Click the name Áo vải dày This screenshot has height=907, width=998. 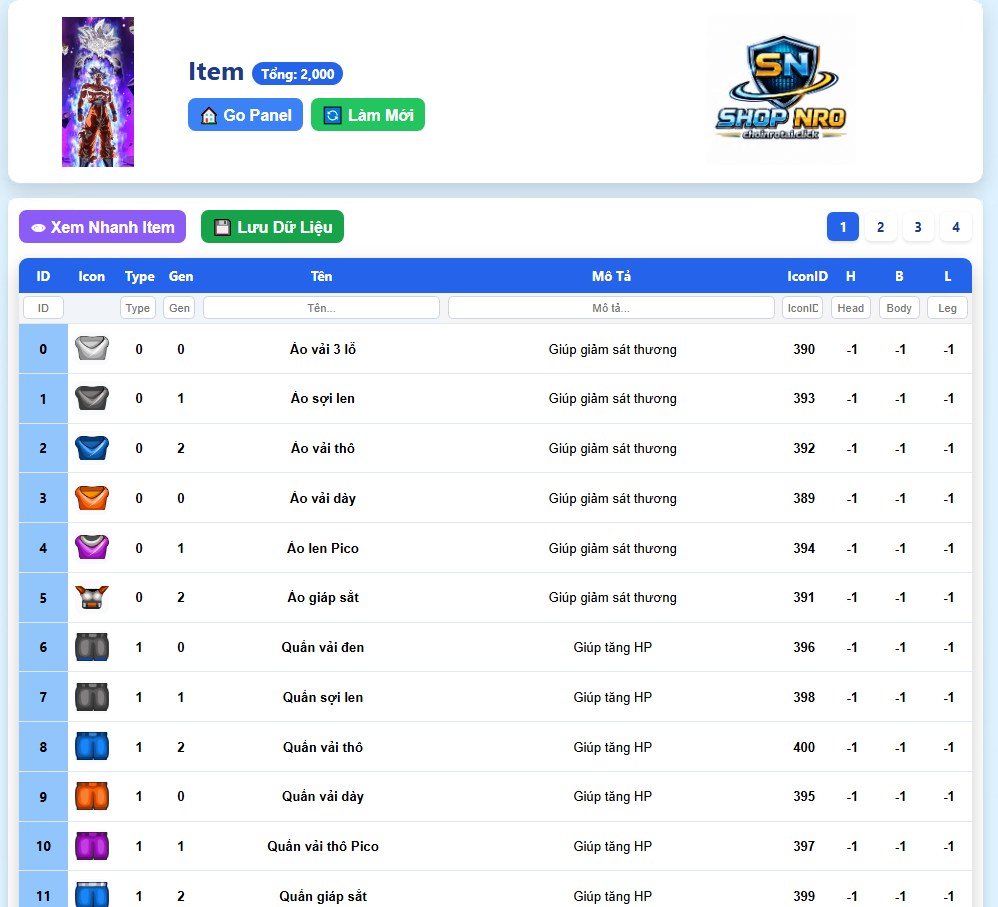click(x=323, y=498)
